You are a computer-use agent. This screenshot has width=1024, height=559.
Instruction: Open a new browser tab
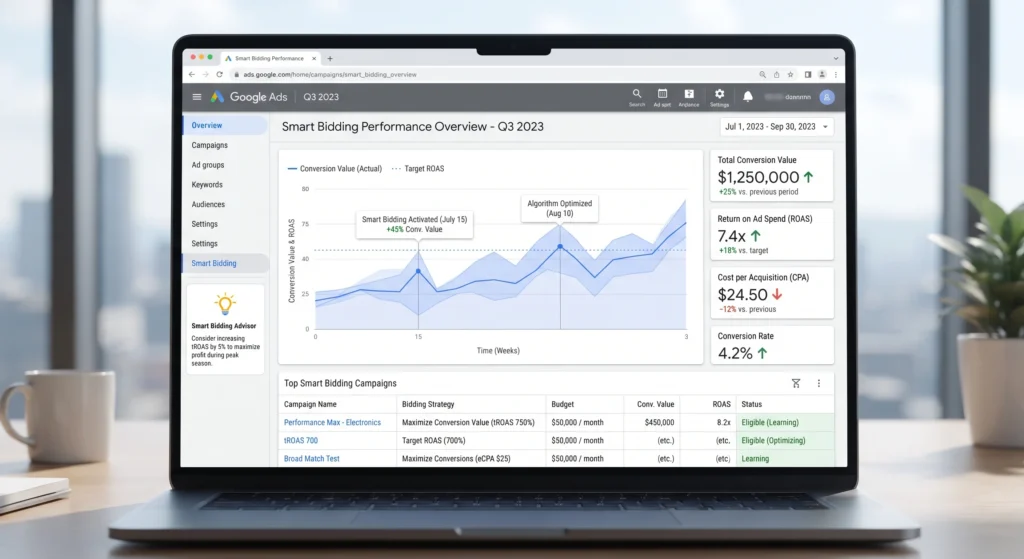[x=330, y=58]
